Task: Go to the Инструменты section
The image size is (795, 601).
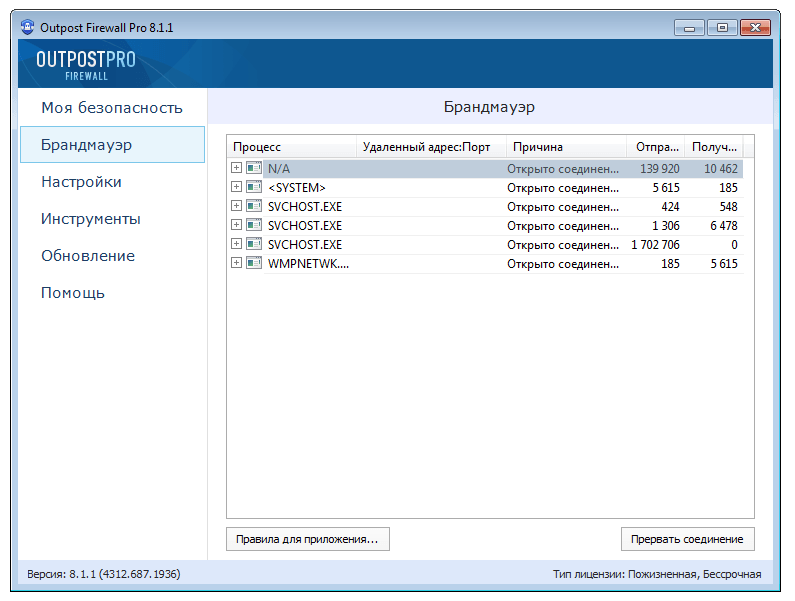Action: (x=112, y=219)
